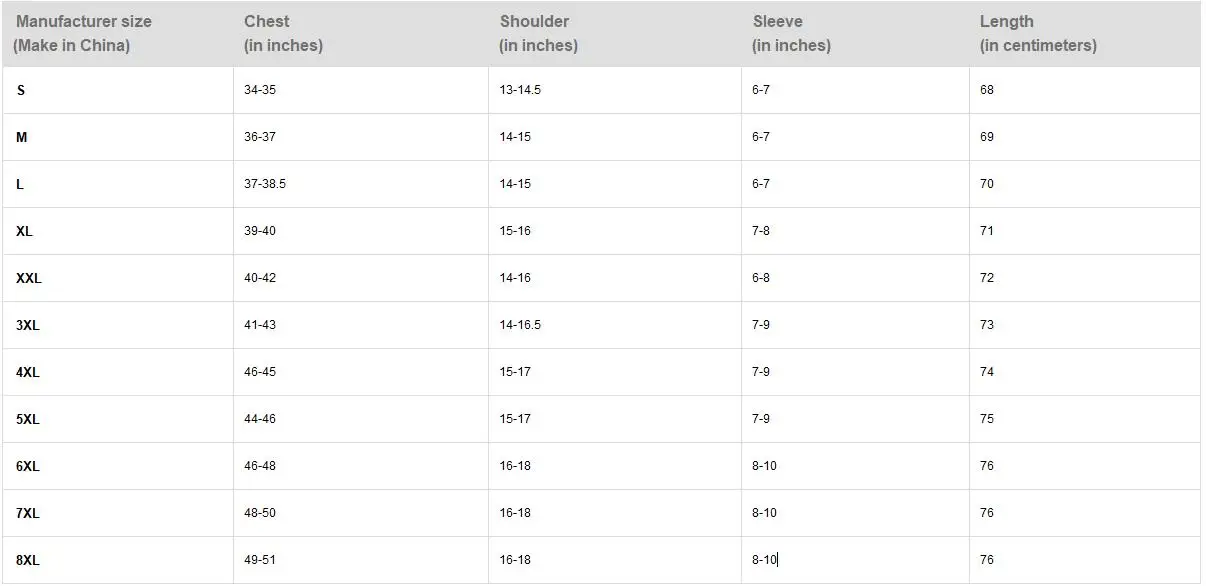Select chest value 49-51 in 8XL row
Viewport: 1206px width, 586px height.
click(361, 560)
